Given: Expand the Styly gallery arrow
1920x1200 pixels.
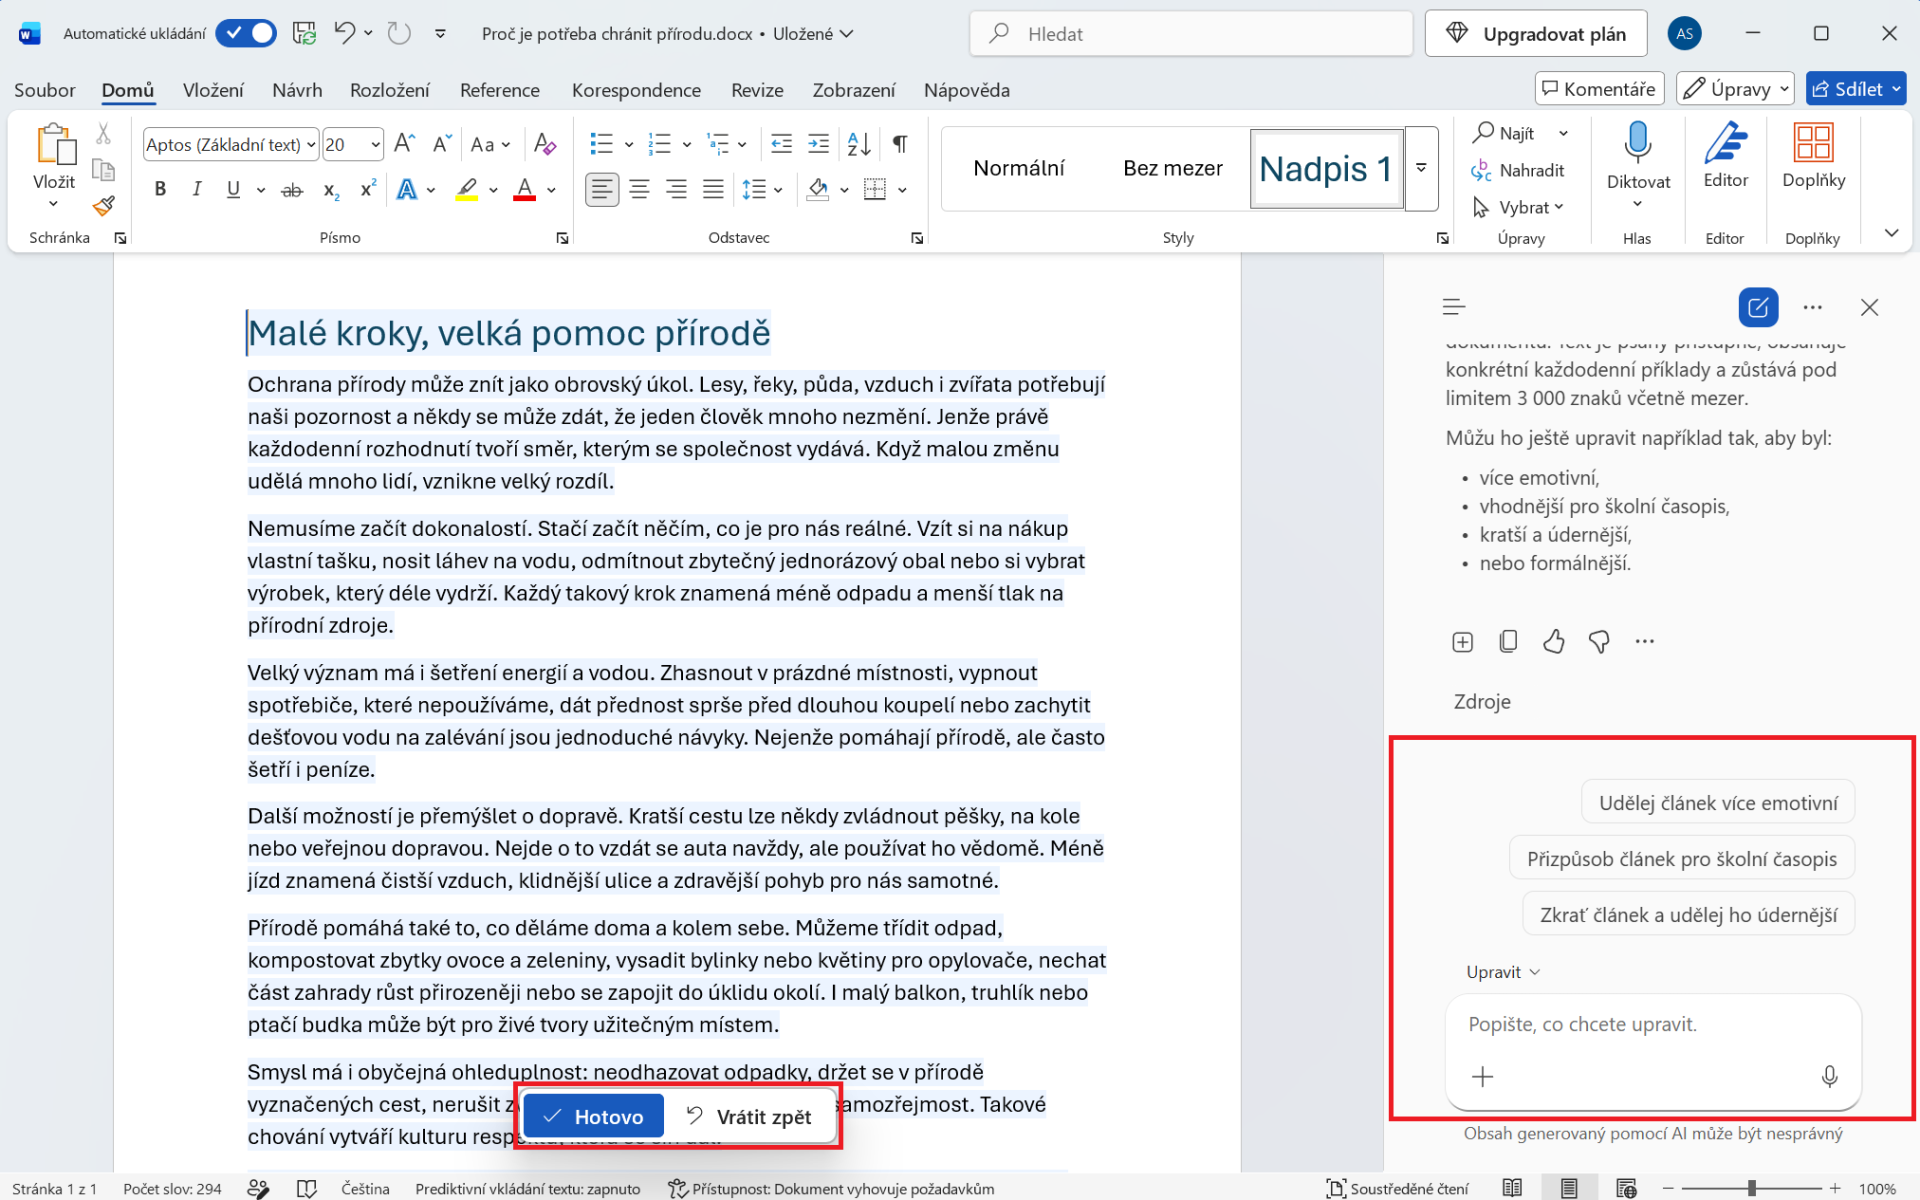Looking at the screenshot, I should 1421,168.
